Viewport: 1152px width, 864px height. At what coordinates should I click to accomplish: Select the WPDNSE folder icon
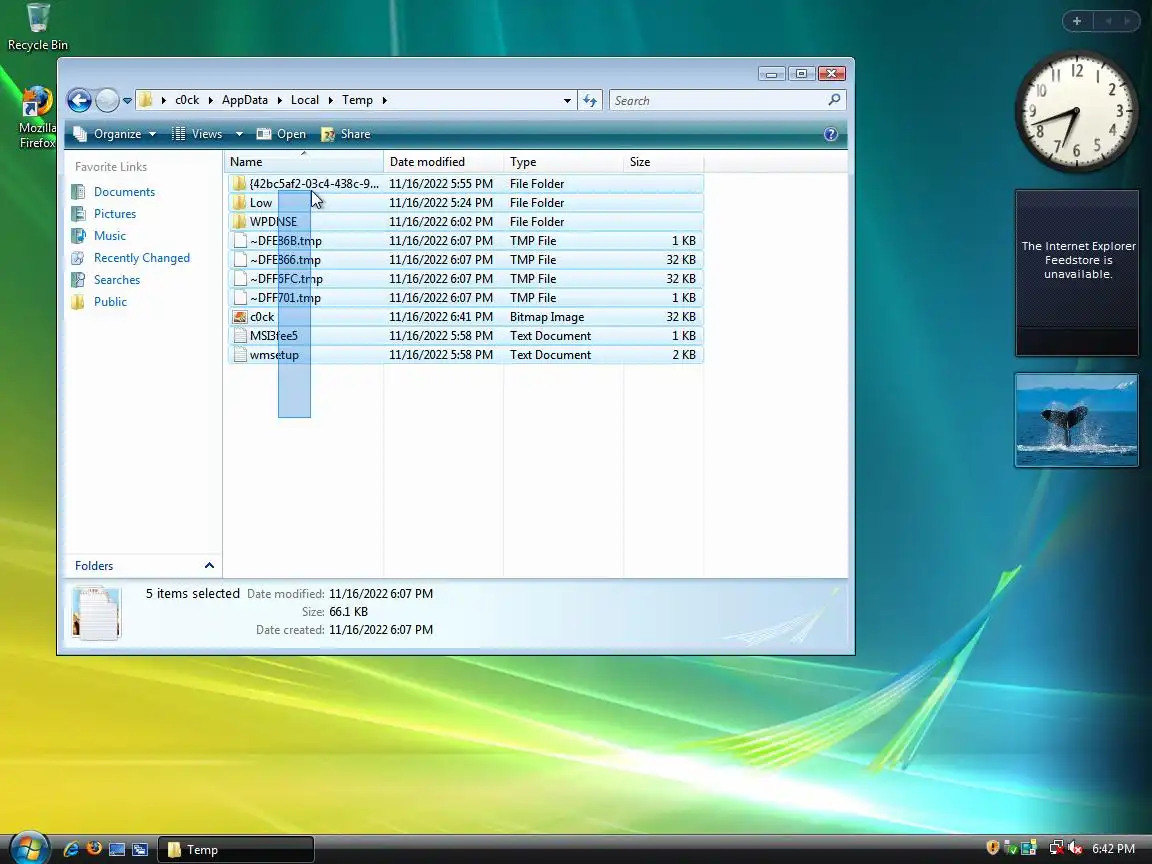click(x=240, y=222)
